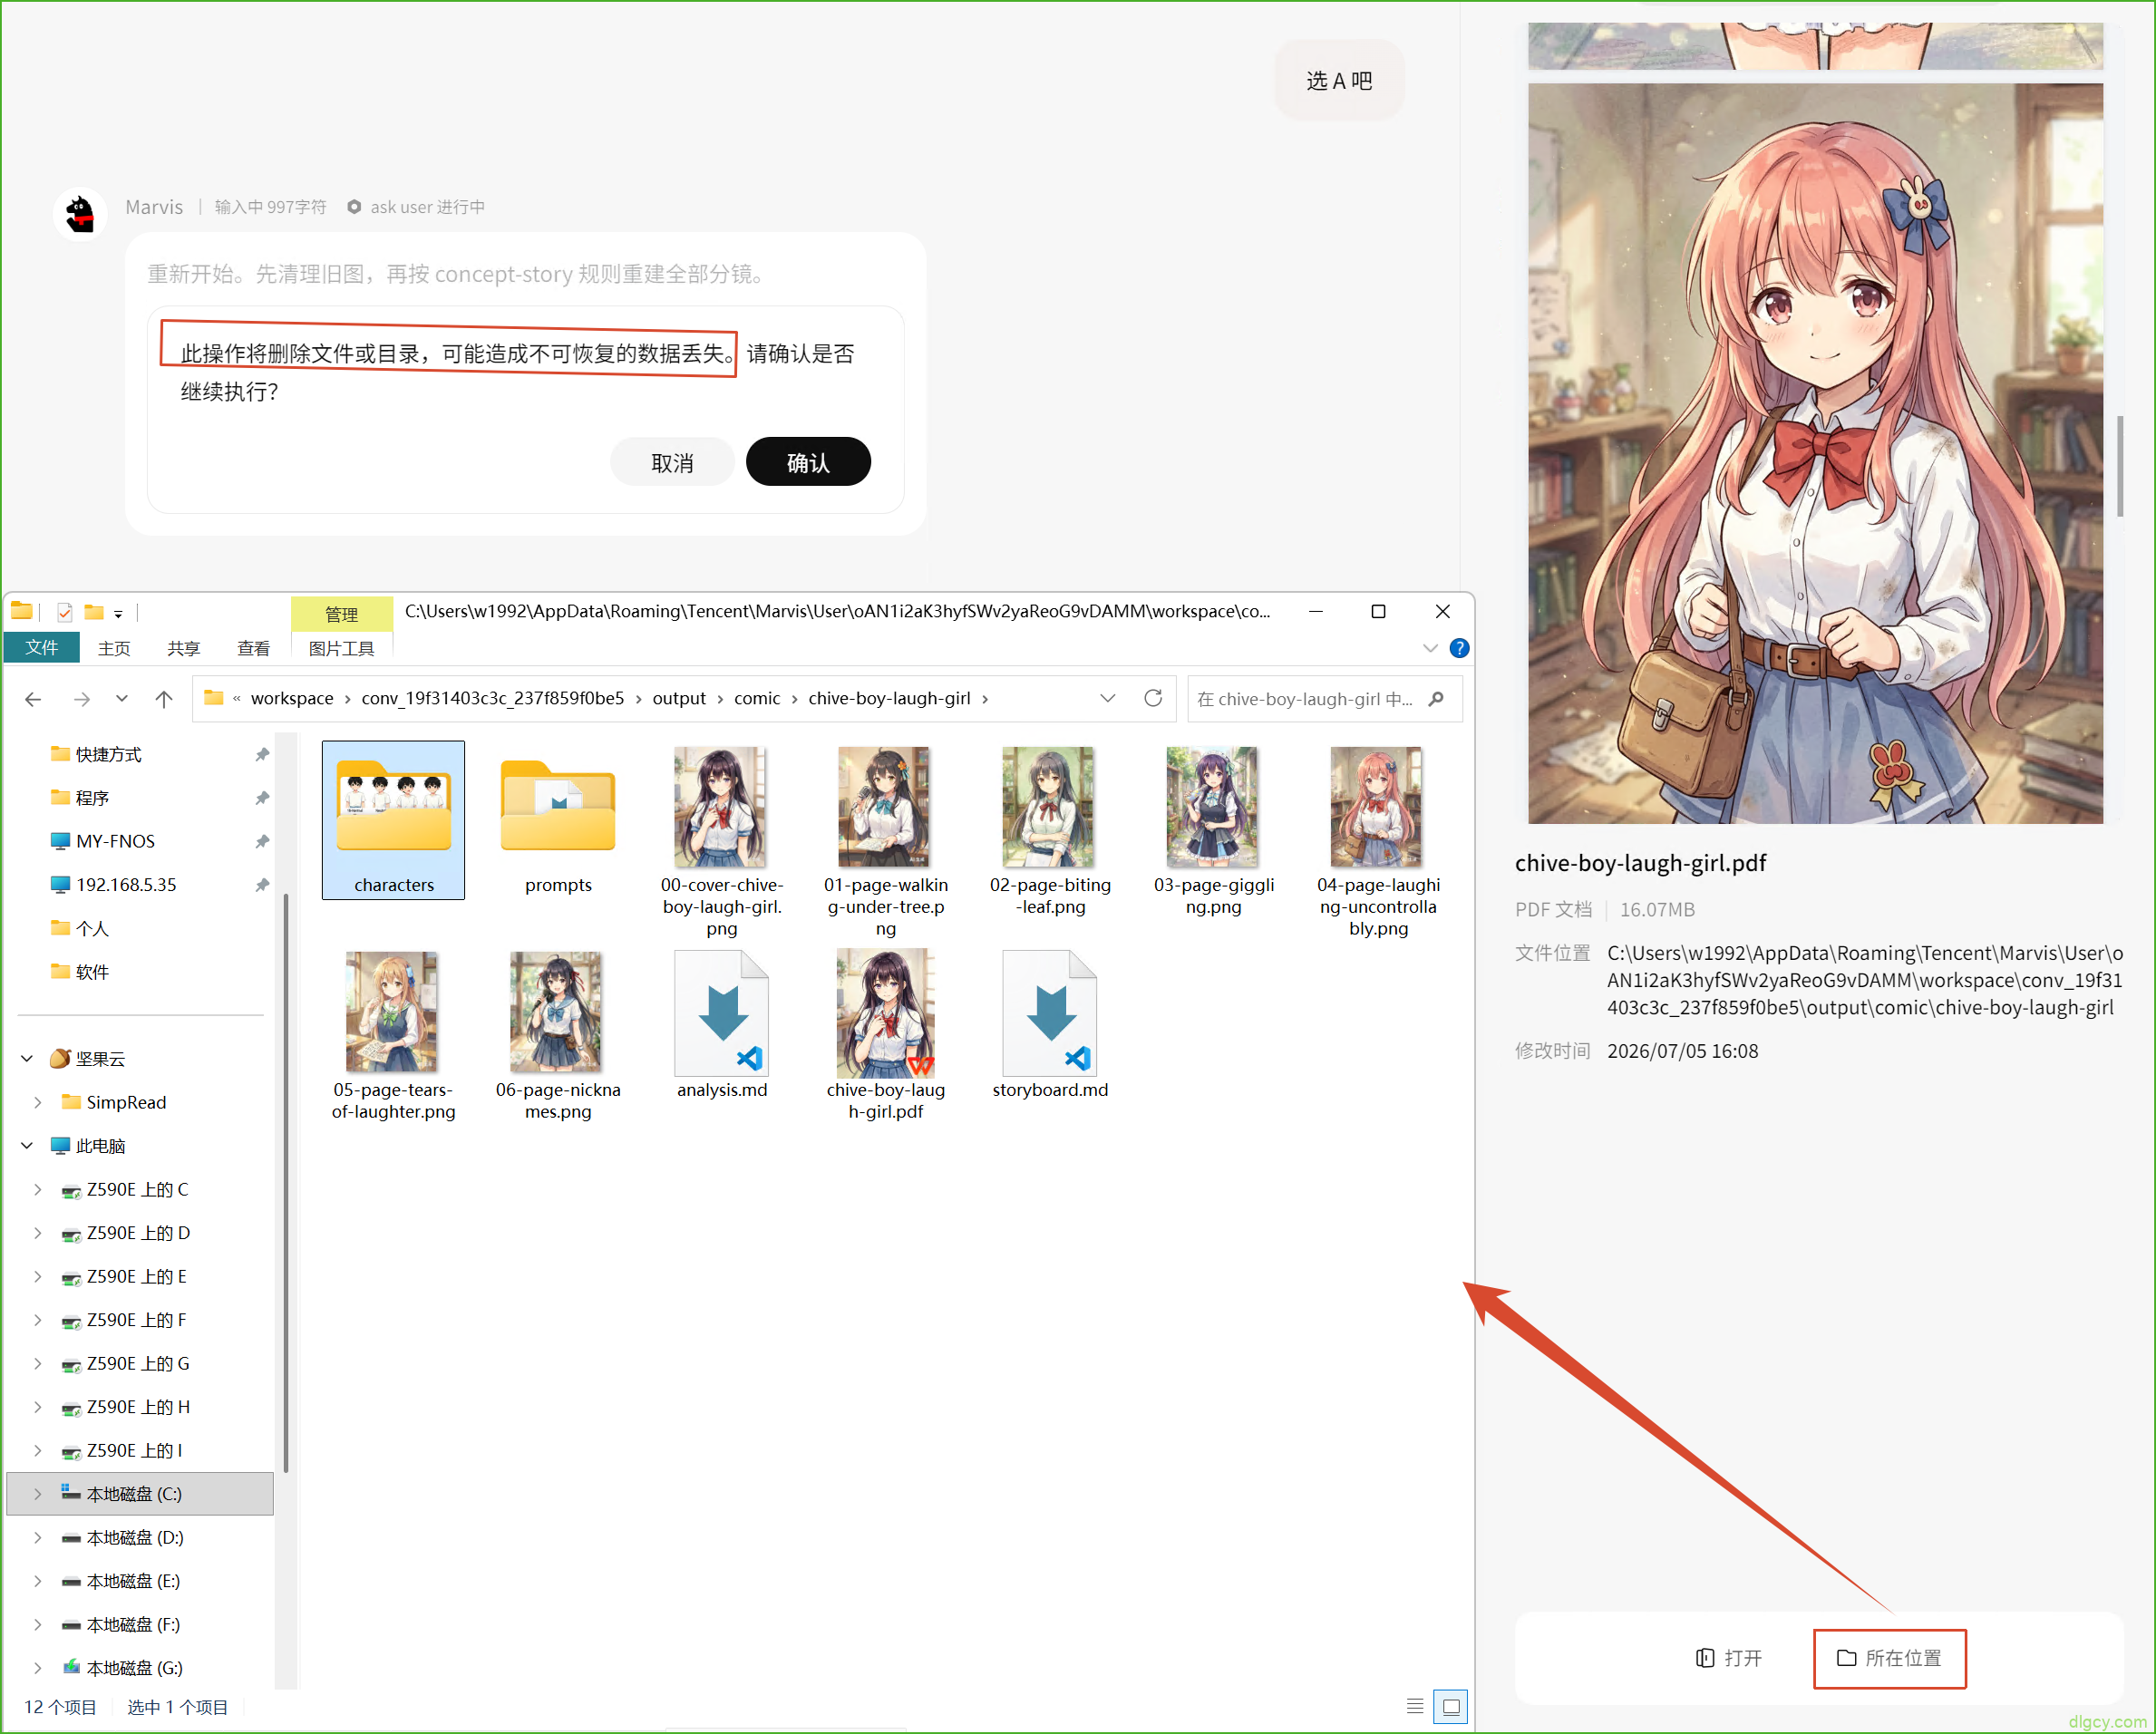Viewport: 2156px width, 1734px height.
Task: Select 06-page-nicknames.png thumbnail
Action: click(x=558, y=1035)
